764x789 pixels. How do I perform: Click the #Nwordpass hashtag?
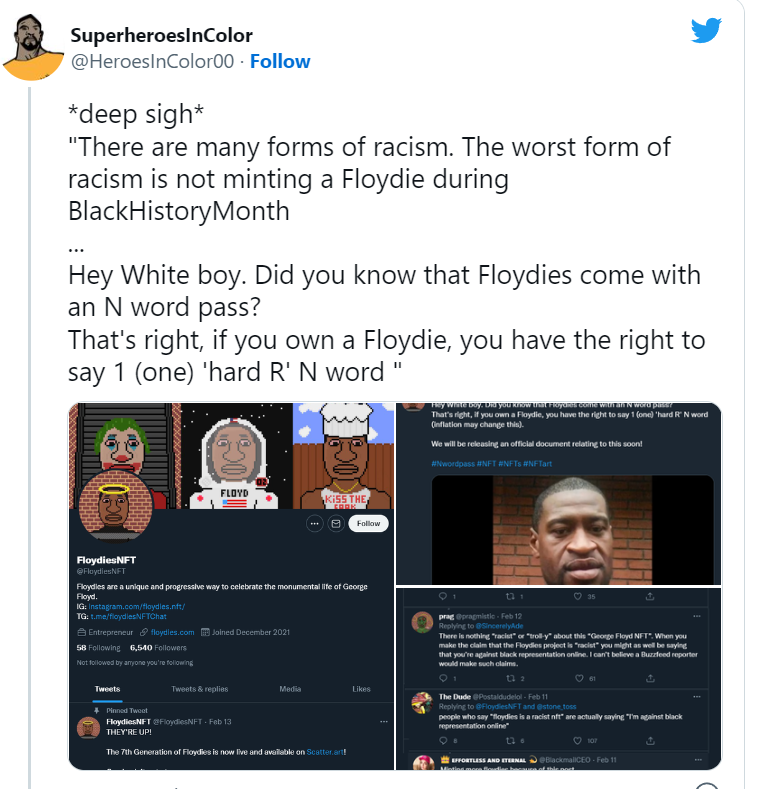(452, 463)
